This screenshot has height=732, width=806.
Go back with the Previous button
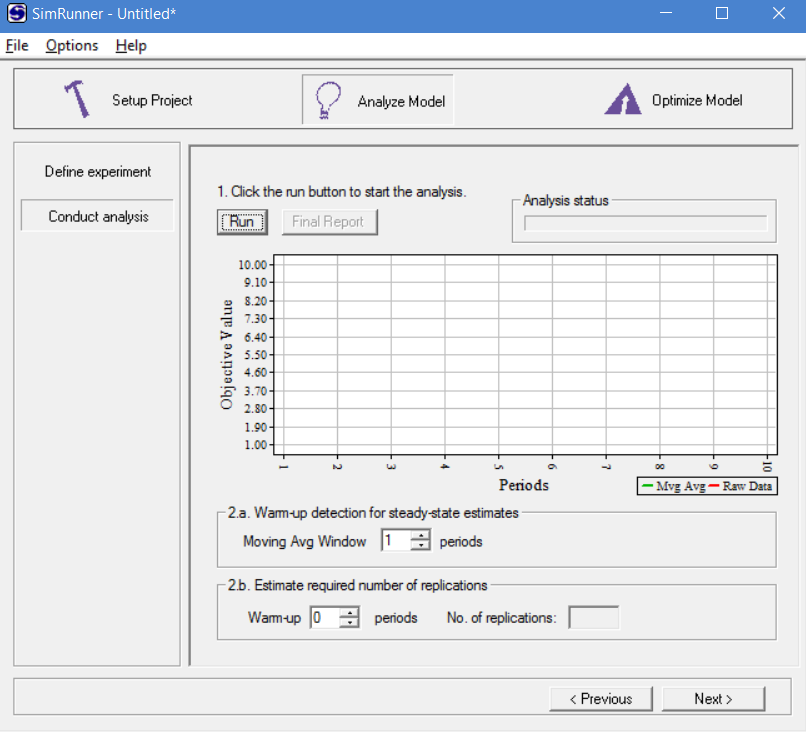[601, 699]
